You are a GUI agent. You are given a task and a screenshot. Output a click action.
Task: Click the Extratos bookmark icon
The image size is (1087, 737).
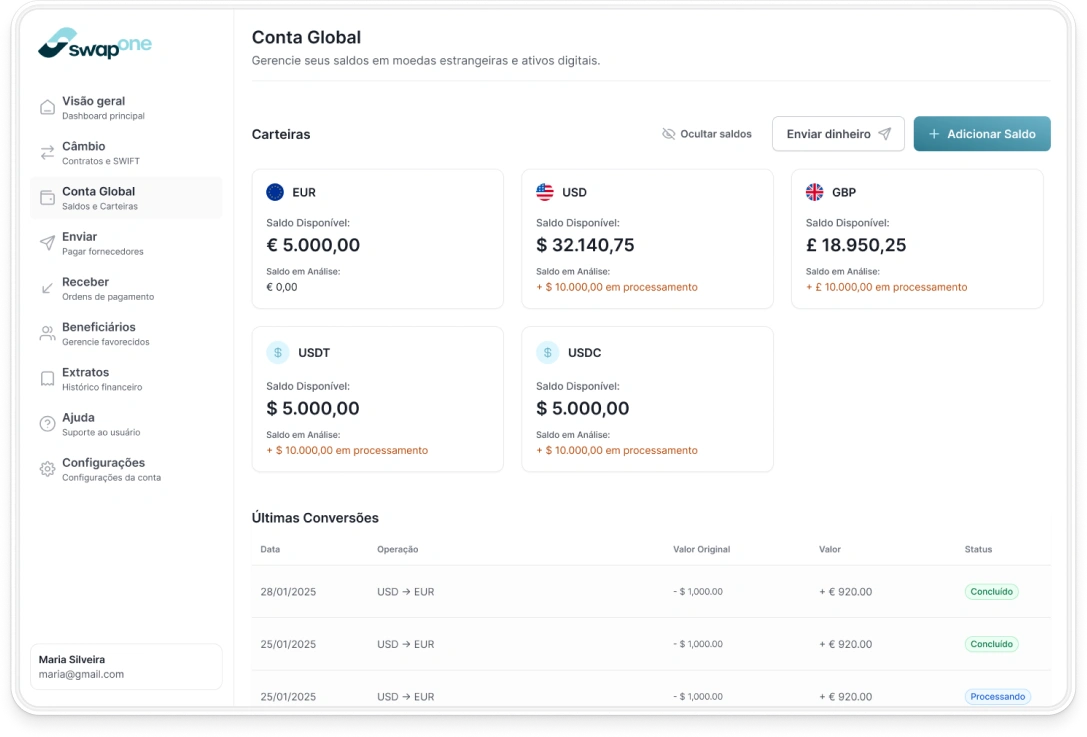[x=47, y=379]
